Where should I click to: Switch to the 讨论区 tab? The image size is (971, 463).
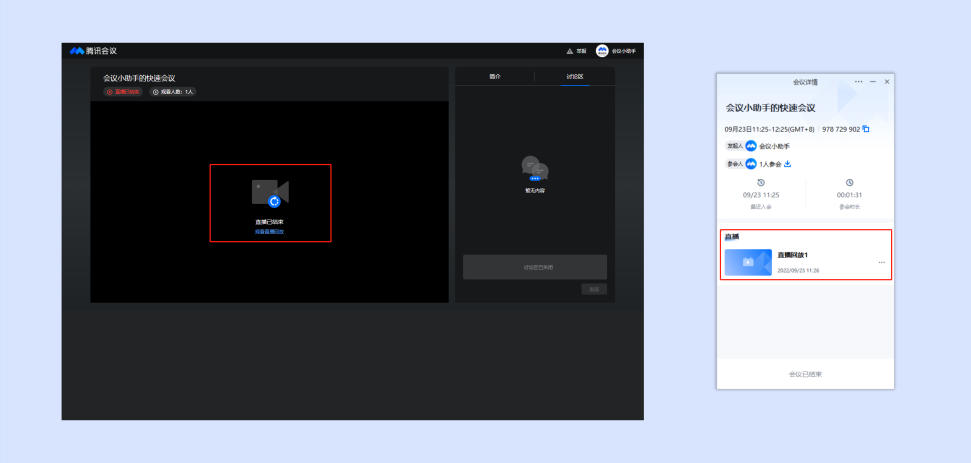pyautogui.click(x=575, y=76)
